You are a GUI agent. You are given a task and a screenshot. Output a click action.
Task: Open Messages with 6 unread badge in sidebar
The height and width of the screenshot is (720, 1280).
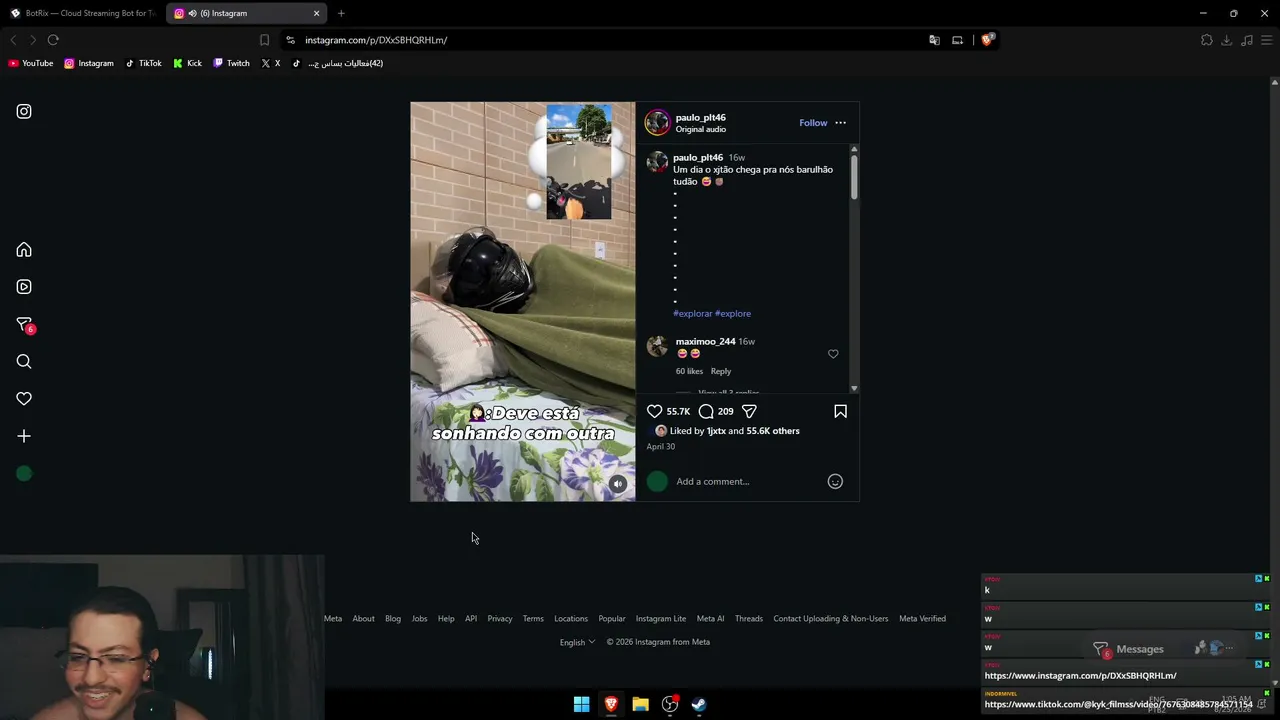click(x=25, y=325)
